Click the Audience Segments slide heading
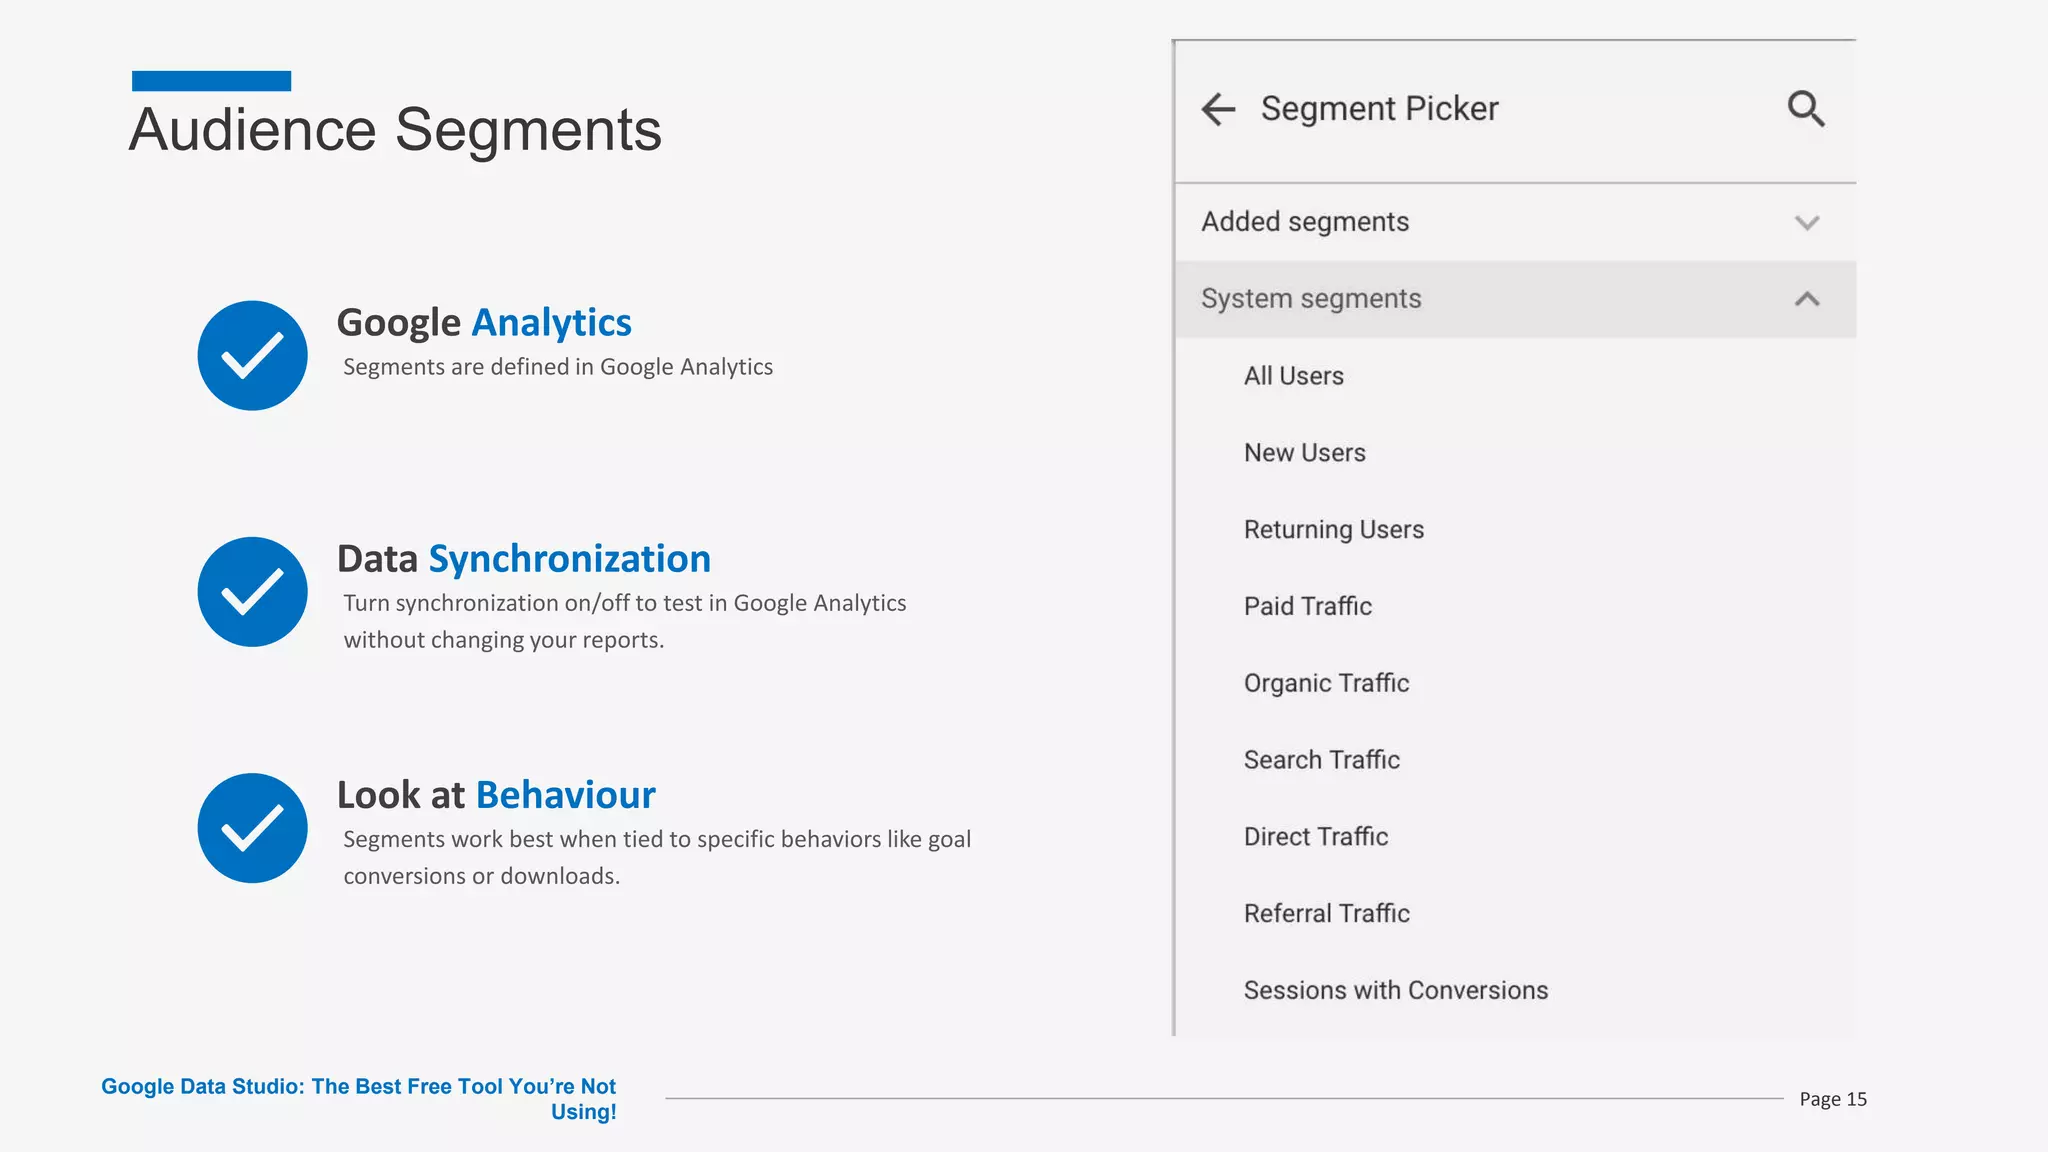Screen dimensions: 2048x1152 [395, 129]
